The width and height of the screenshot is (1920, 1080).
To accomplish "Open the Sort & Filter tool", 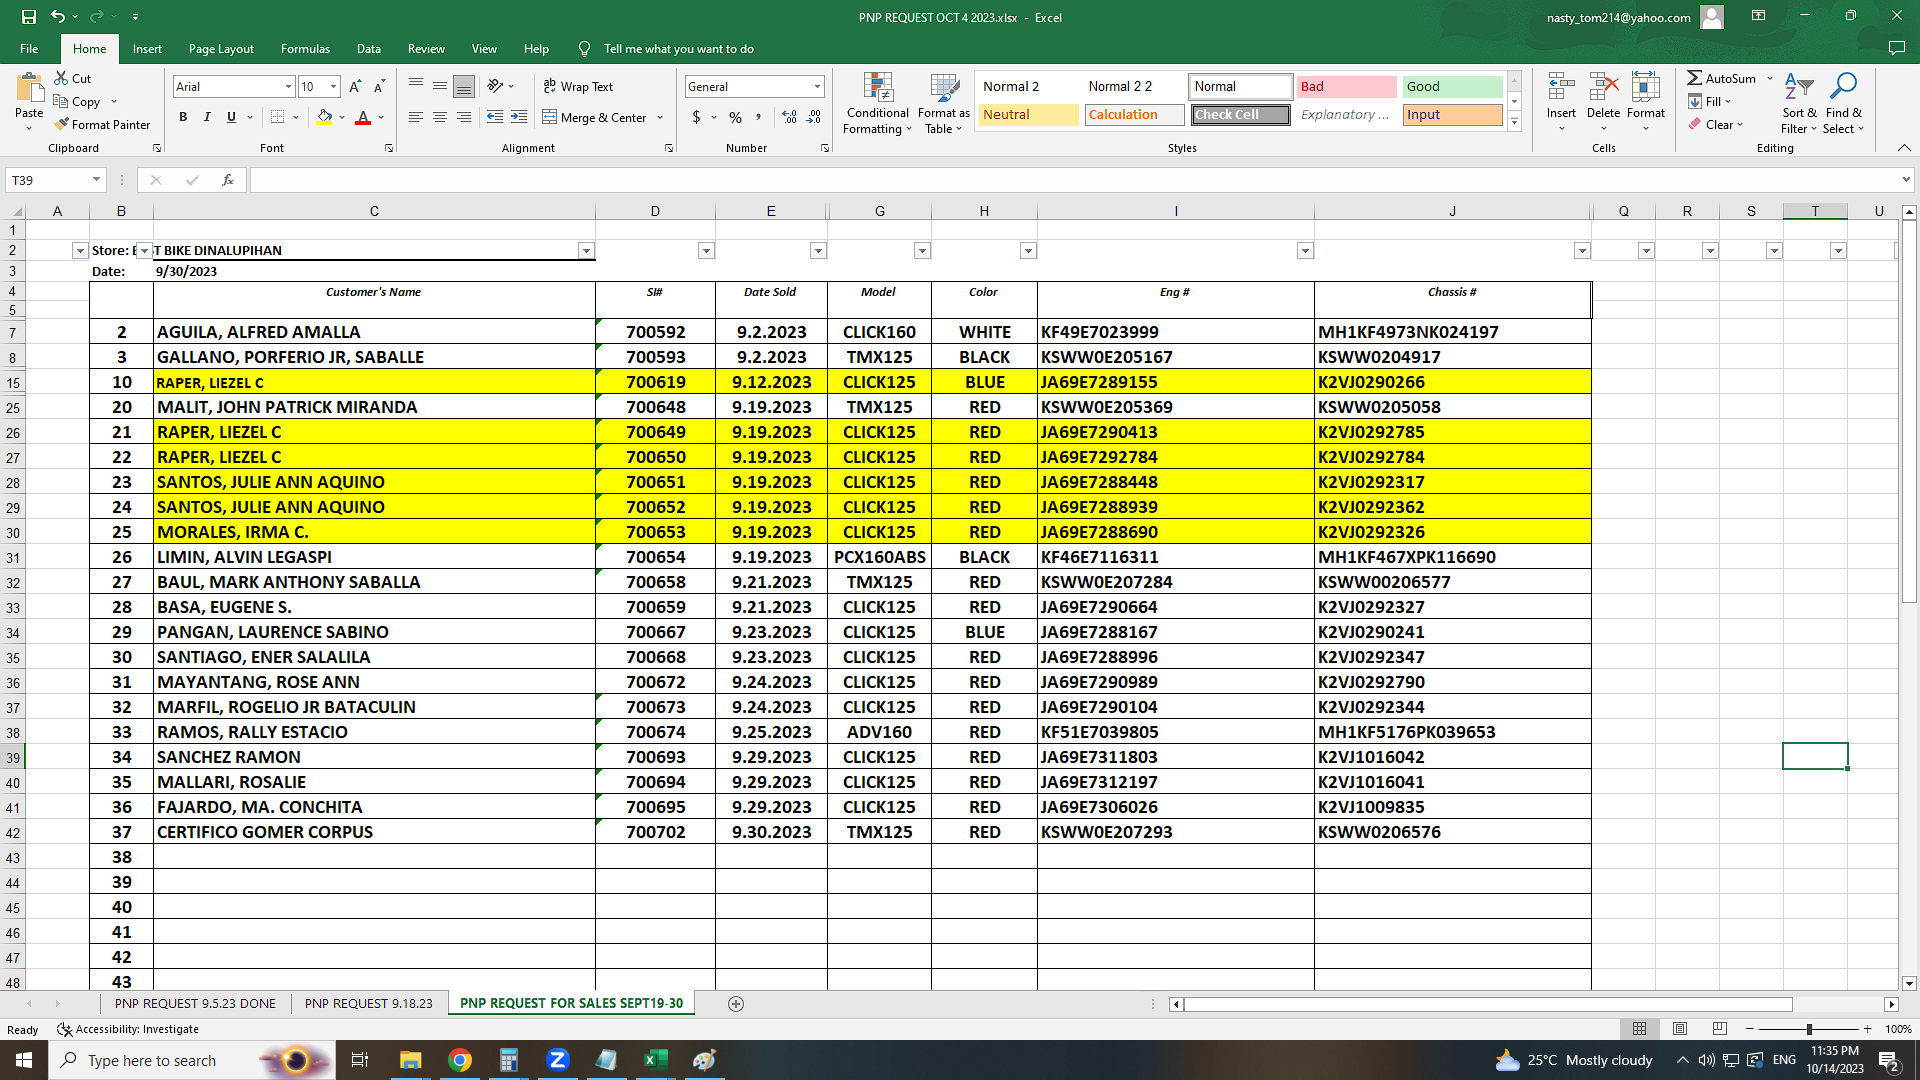I will click(1798, 102).
